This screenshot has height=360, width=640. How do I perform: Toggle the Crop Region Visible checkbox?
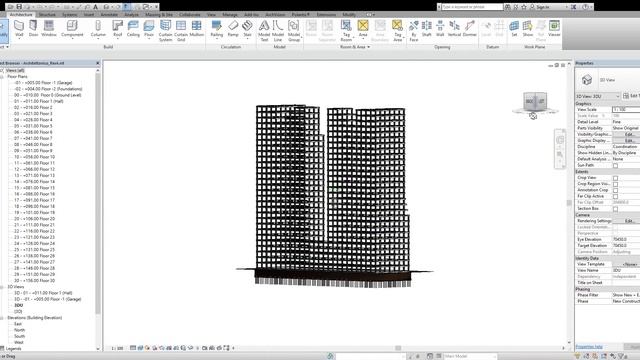616,184
